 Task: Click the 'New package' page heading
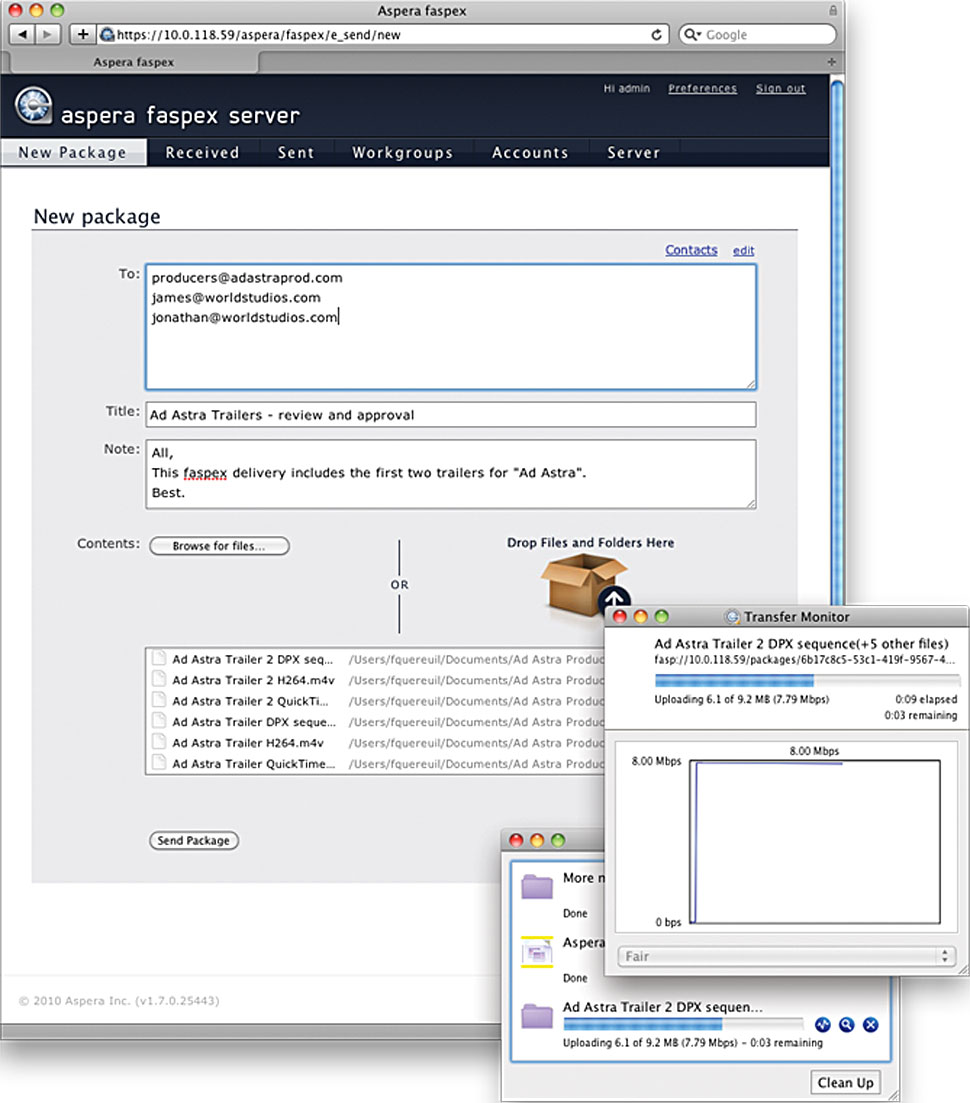[97, 216]
